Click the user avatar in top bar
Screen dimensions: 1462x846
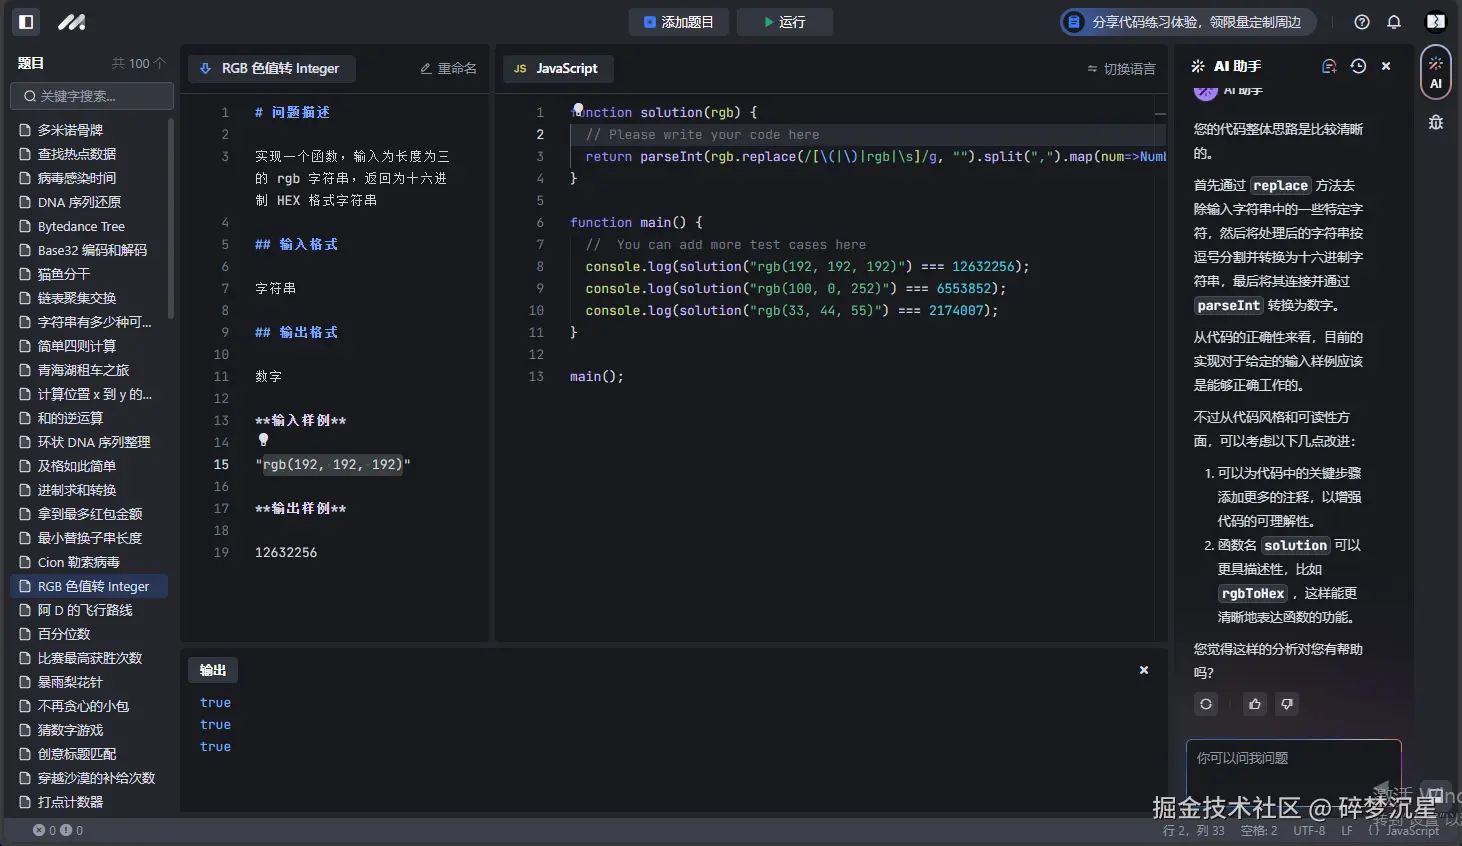(x=1436, y=22)
